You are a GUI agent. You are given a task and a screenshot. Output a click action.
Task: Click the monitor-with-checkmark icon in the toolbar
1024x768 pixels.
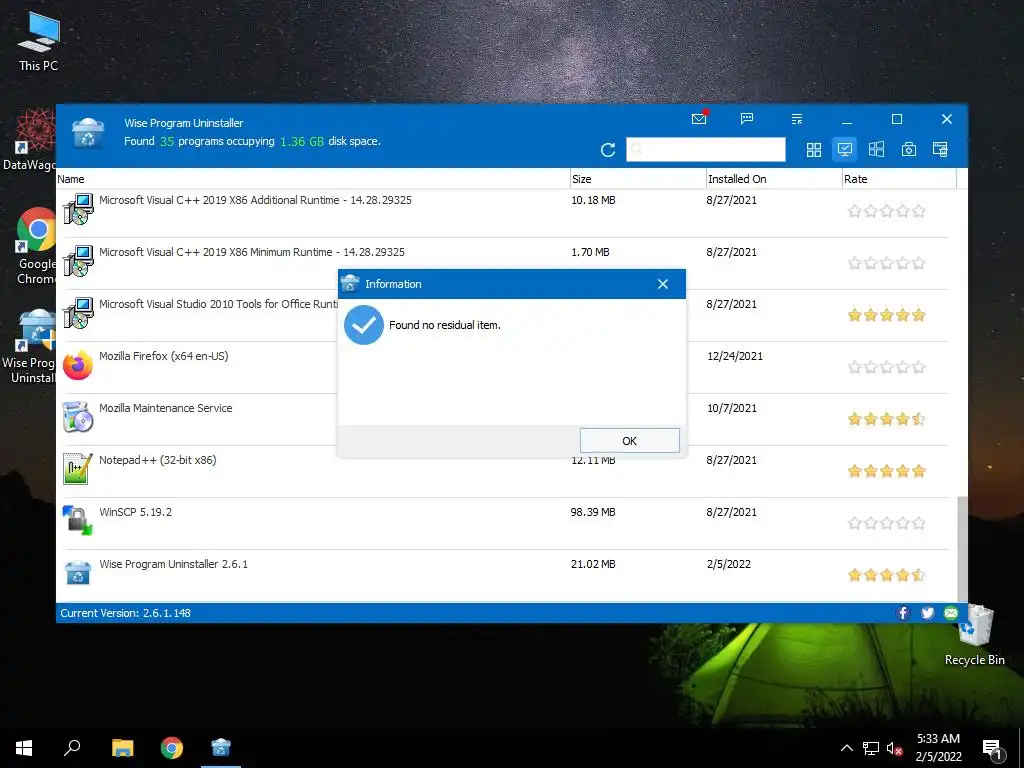[x=844, y=150]
